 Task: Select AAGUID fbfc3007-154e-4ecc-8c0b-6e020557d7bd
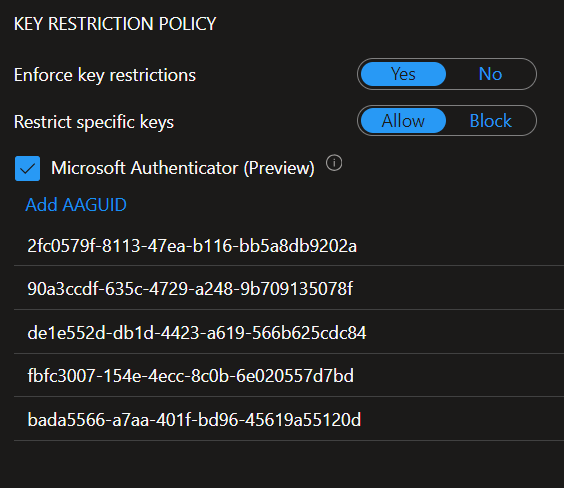pyautogui.click(x=289, y=375)
